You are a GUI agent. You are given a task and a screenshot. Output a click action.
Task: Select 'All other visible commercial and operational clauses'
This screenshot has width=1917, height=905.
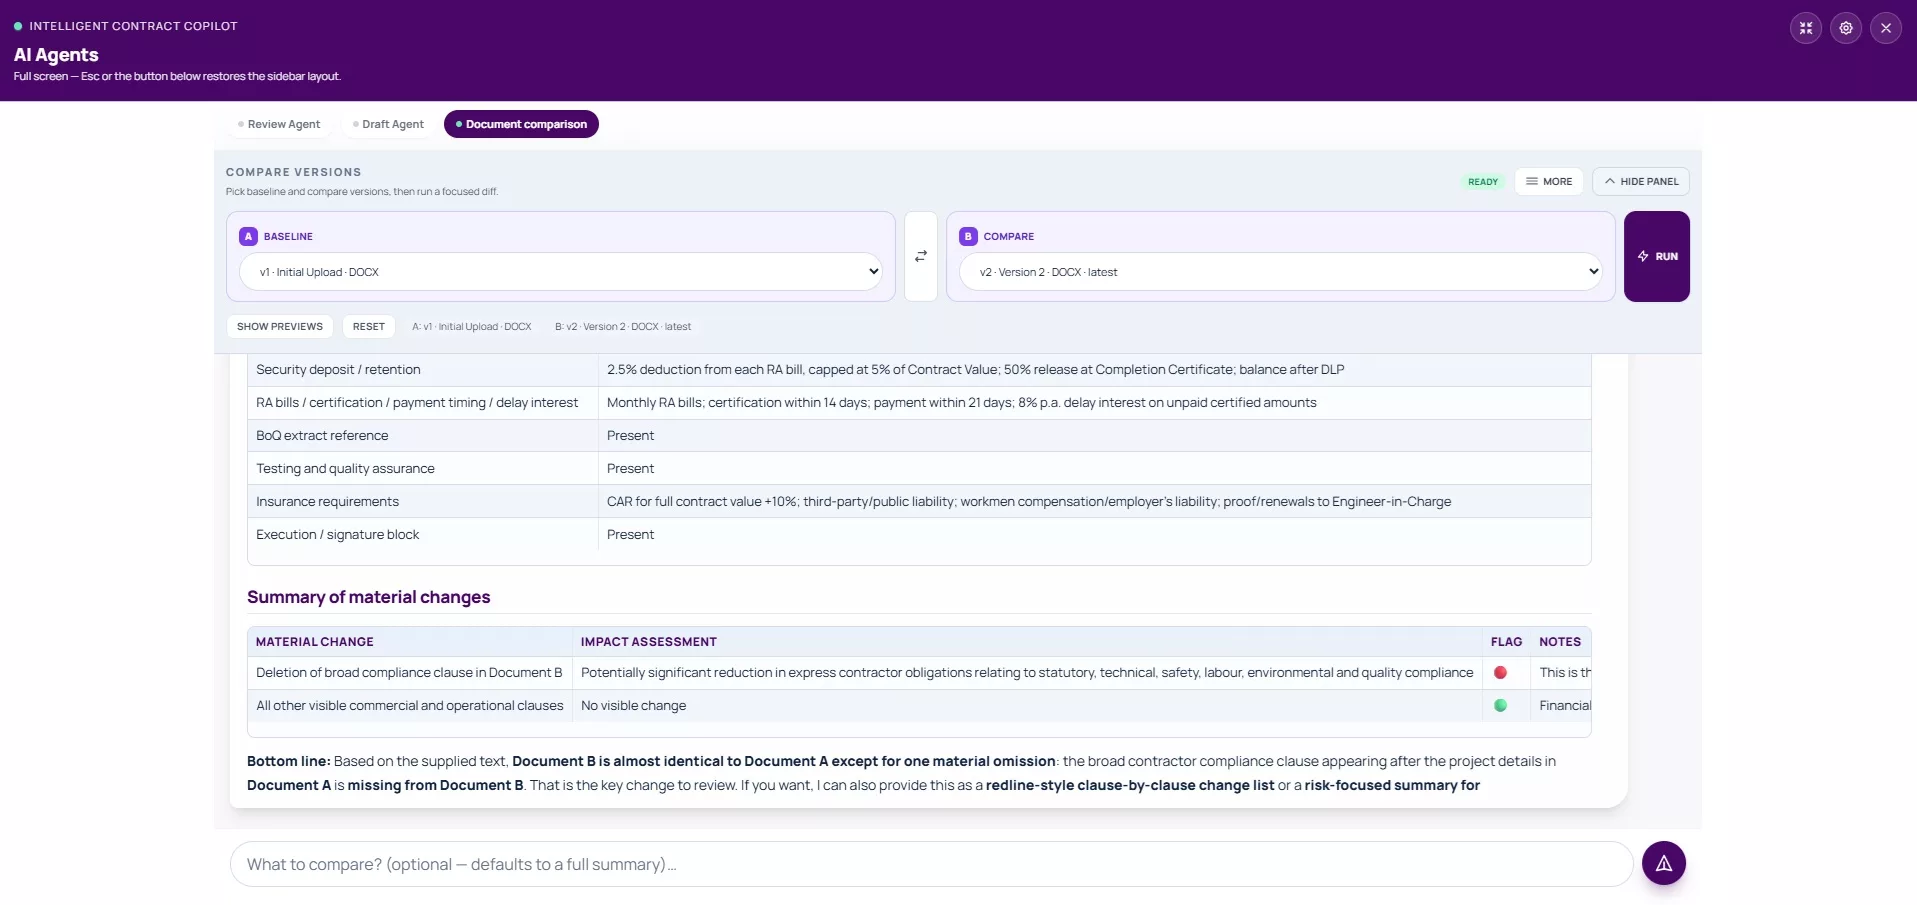pos(410,706)
